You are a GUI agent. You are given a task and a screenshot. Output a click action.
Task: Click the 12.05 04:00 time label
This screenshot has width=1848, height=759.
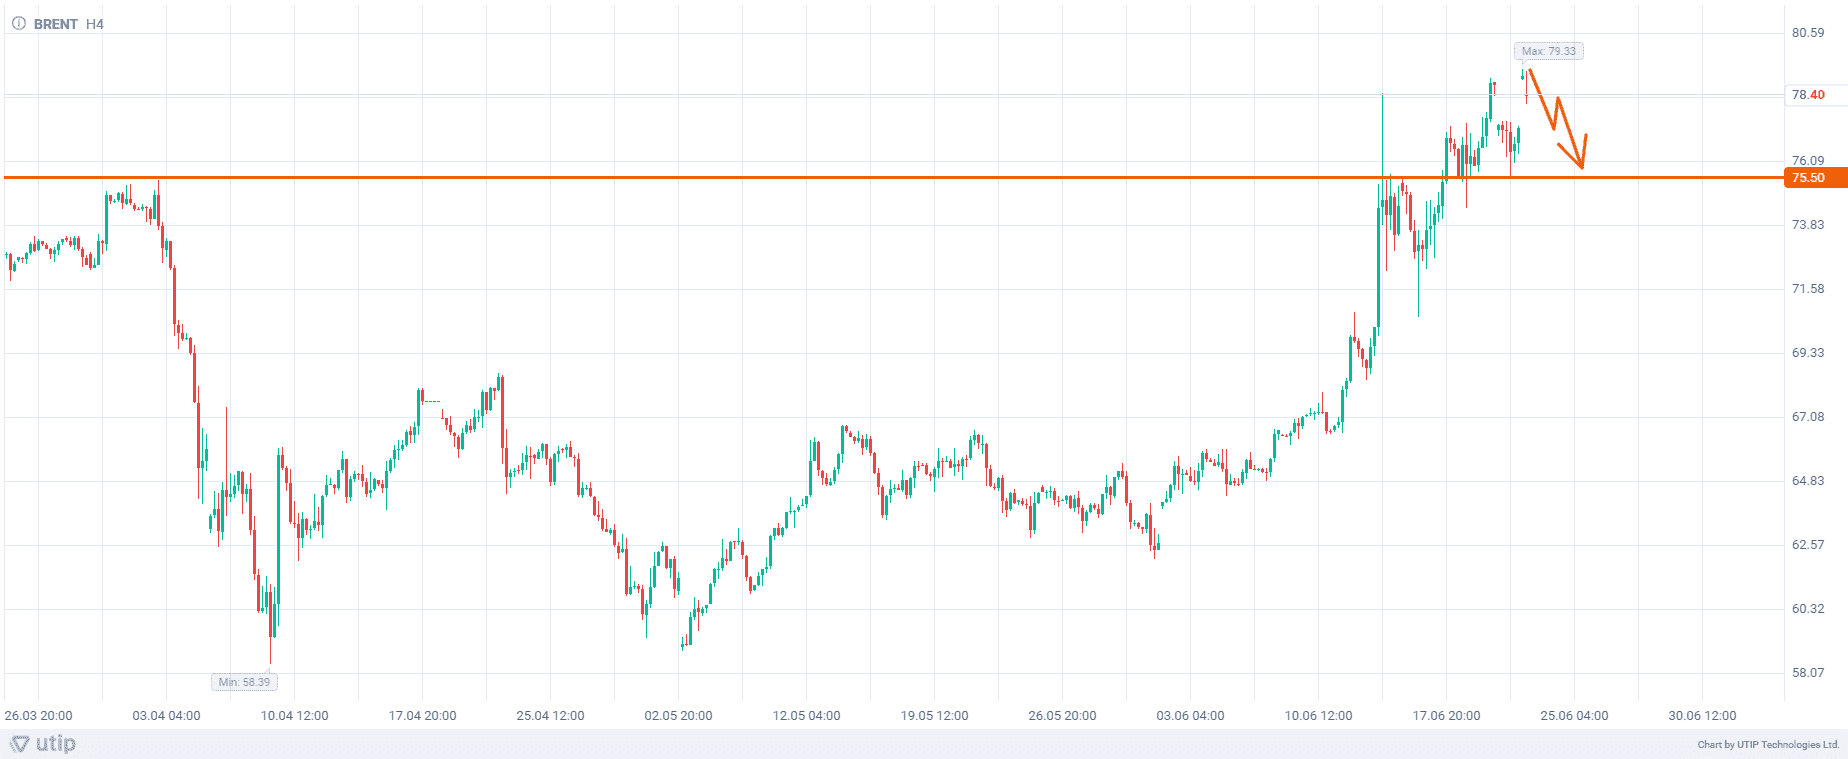806,715
